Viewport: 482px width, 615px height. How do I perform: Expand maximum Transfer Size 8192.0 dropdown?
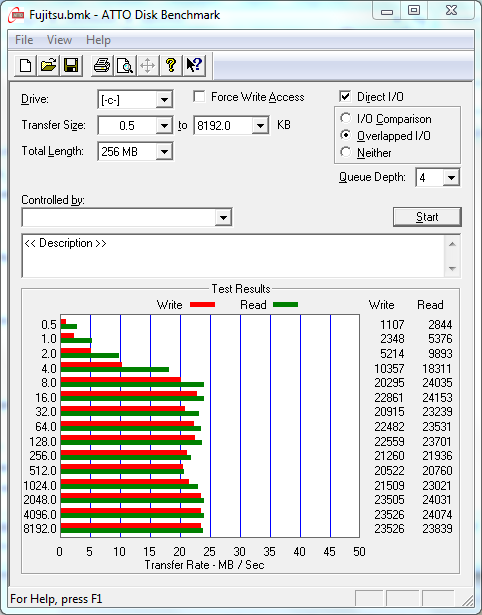(260, 126)
